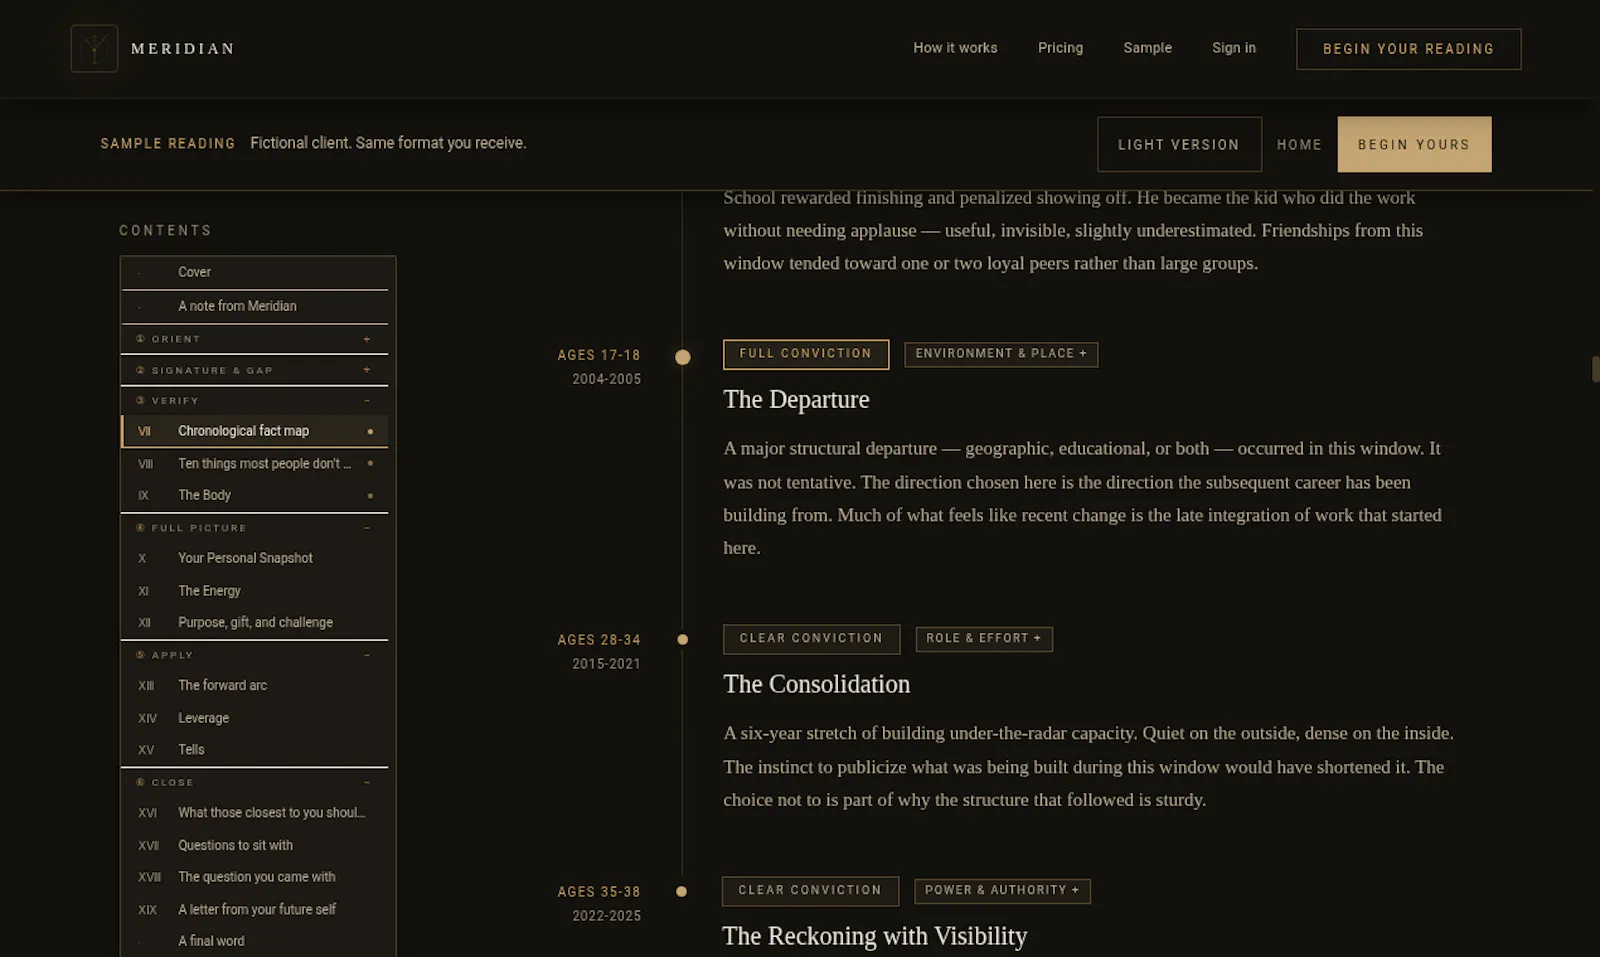Click the Ages 35-38 timeline dot
This screenshot has width=1600, height=957.
tap(682, 891)
